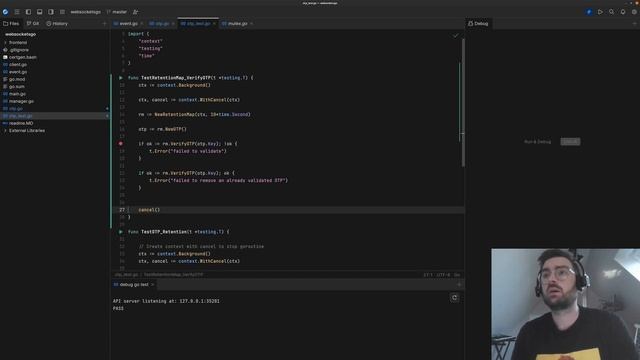Open go.mod file
The image size is (640, 360).
pyautogui.click(x=17, y=79)
